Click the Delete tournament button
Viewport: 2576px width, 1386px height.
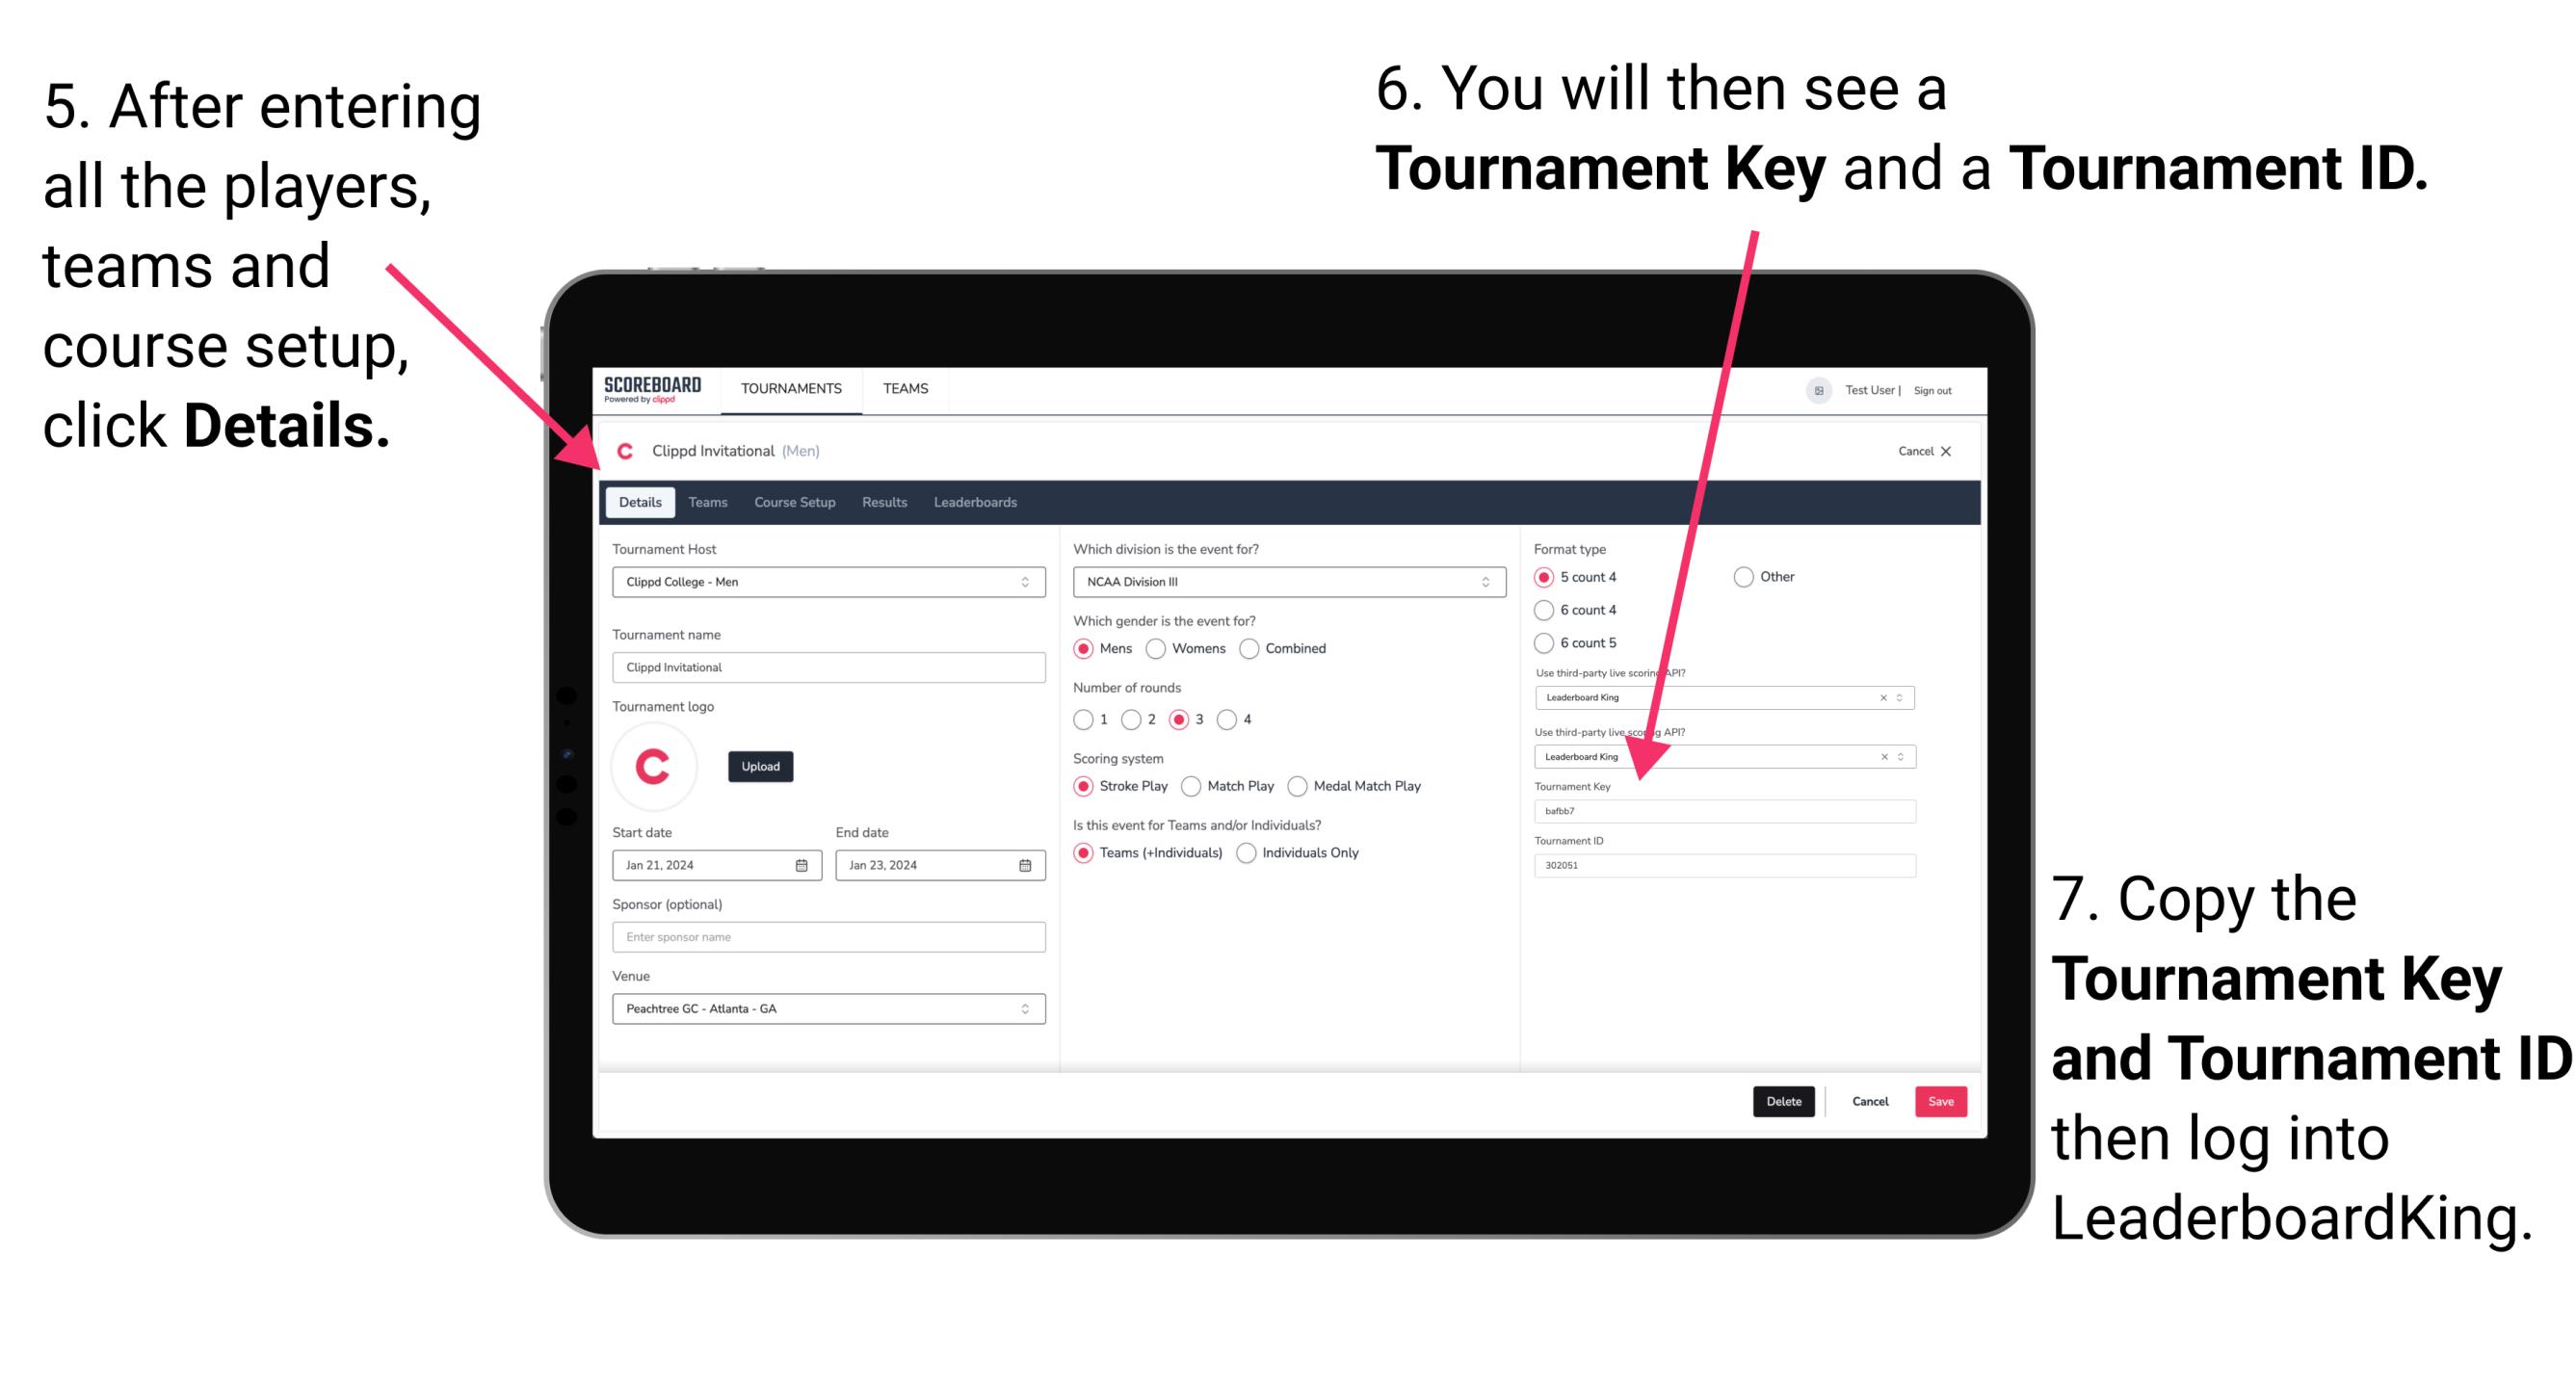coord(1784,1101)
